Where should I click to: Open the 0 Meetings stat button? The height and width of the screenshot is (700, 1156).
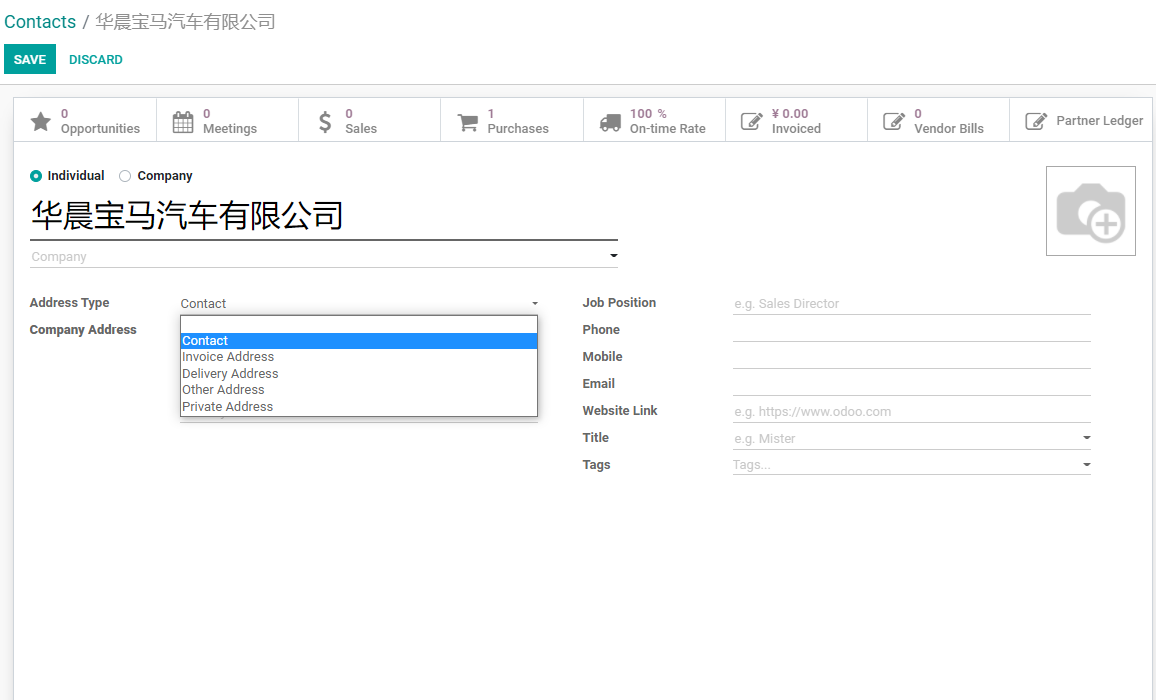(228, 120)
